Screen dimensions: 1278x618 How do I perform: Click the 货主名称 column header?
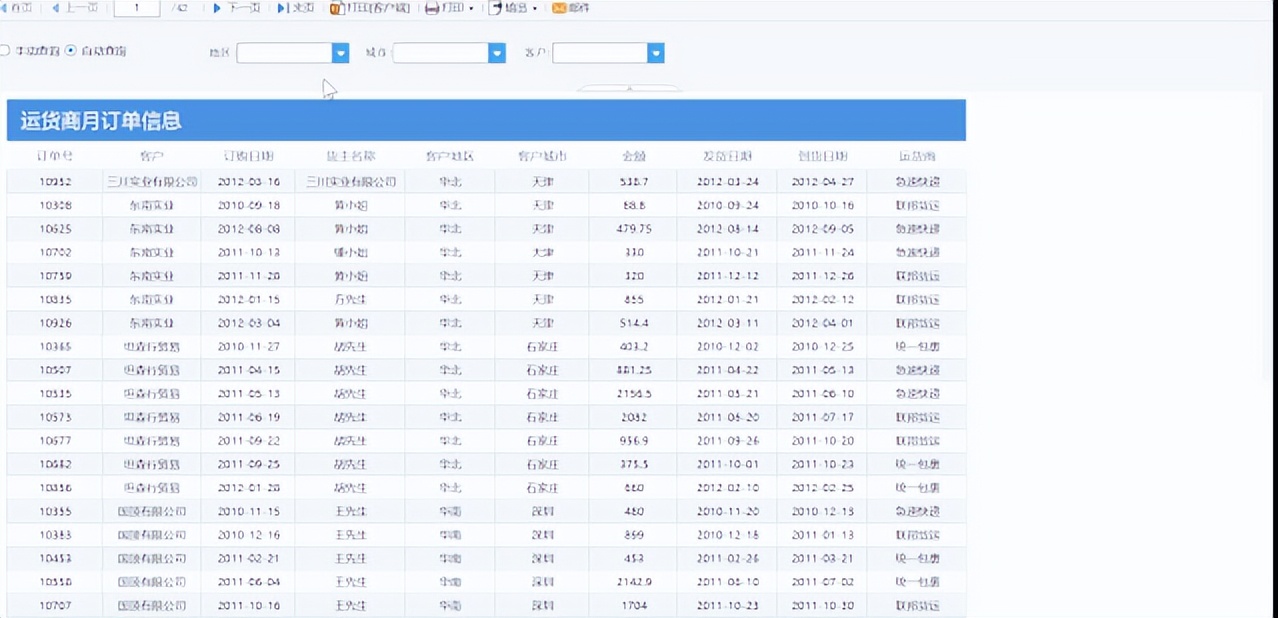pyautogui.click(x=351, y=157)
